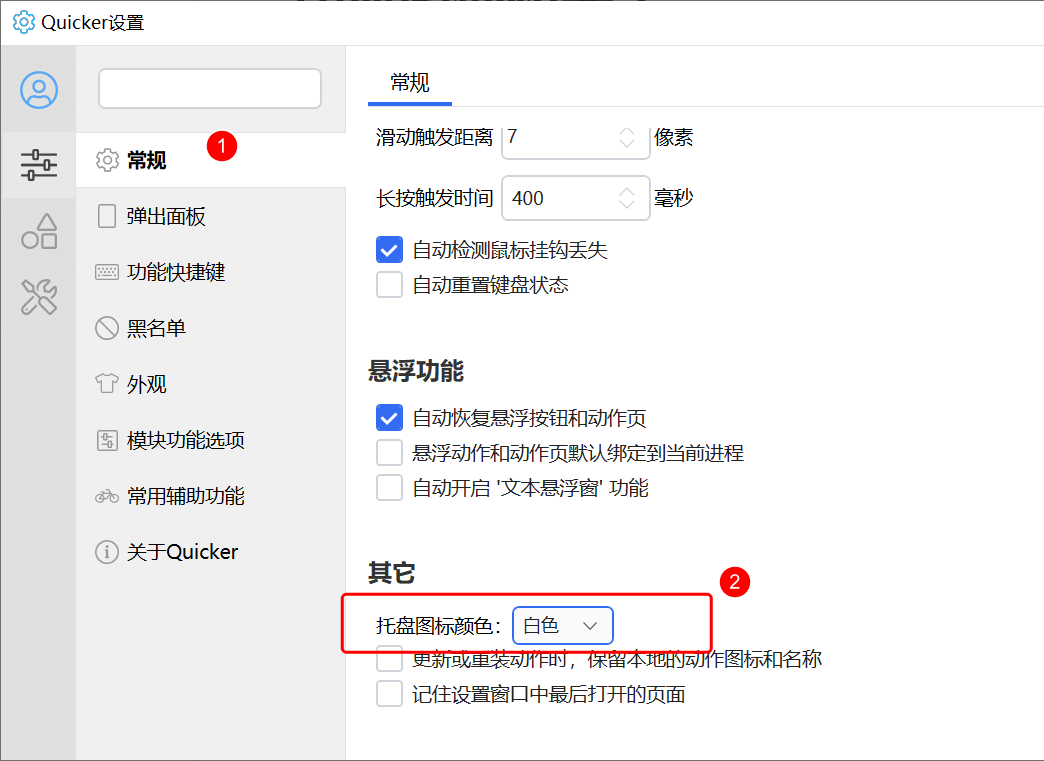The width and height of the screenshot is (1044, 761).
Task: Click the 毫秒 unit label
Action: click(x=674, y=198)
